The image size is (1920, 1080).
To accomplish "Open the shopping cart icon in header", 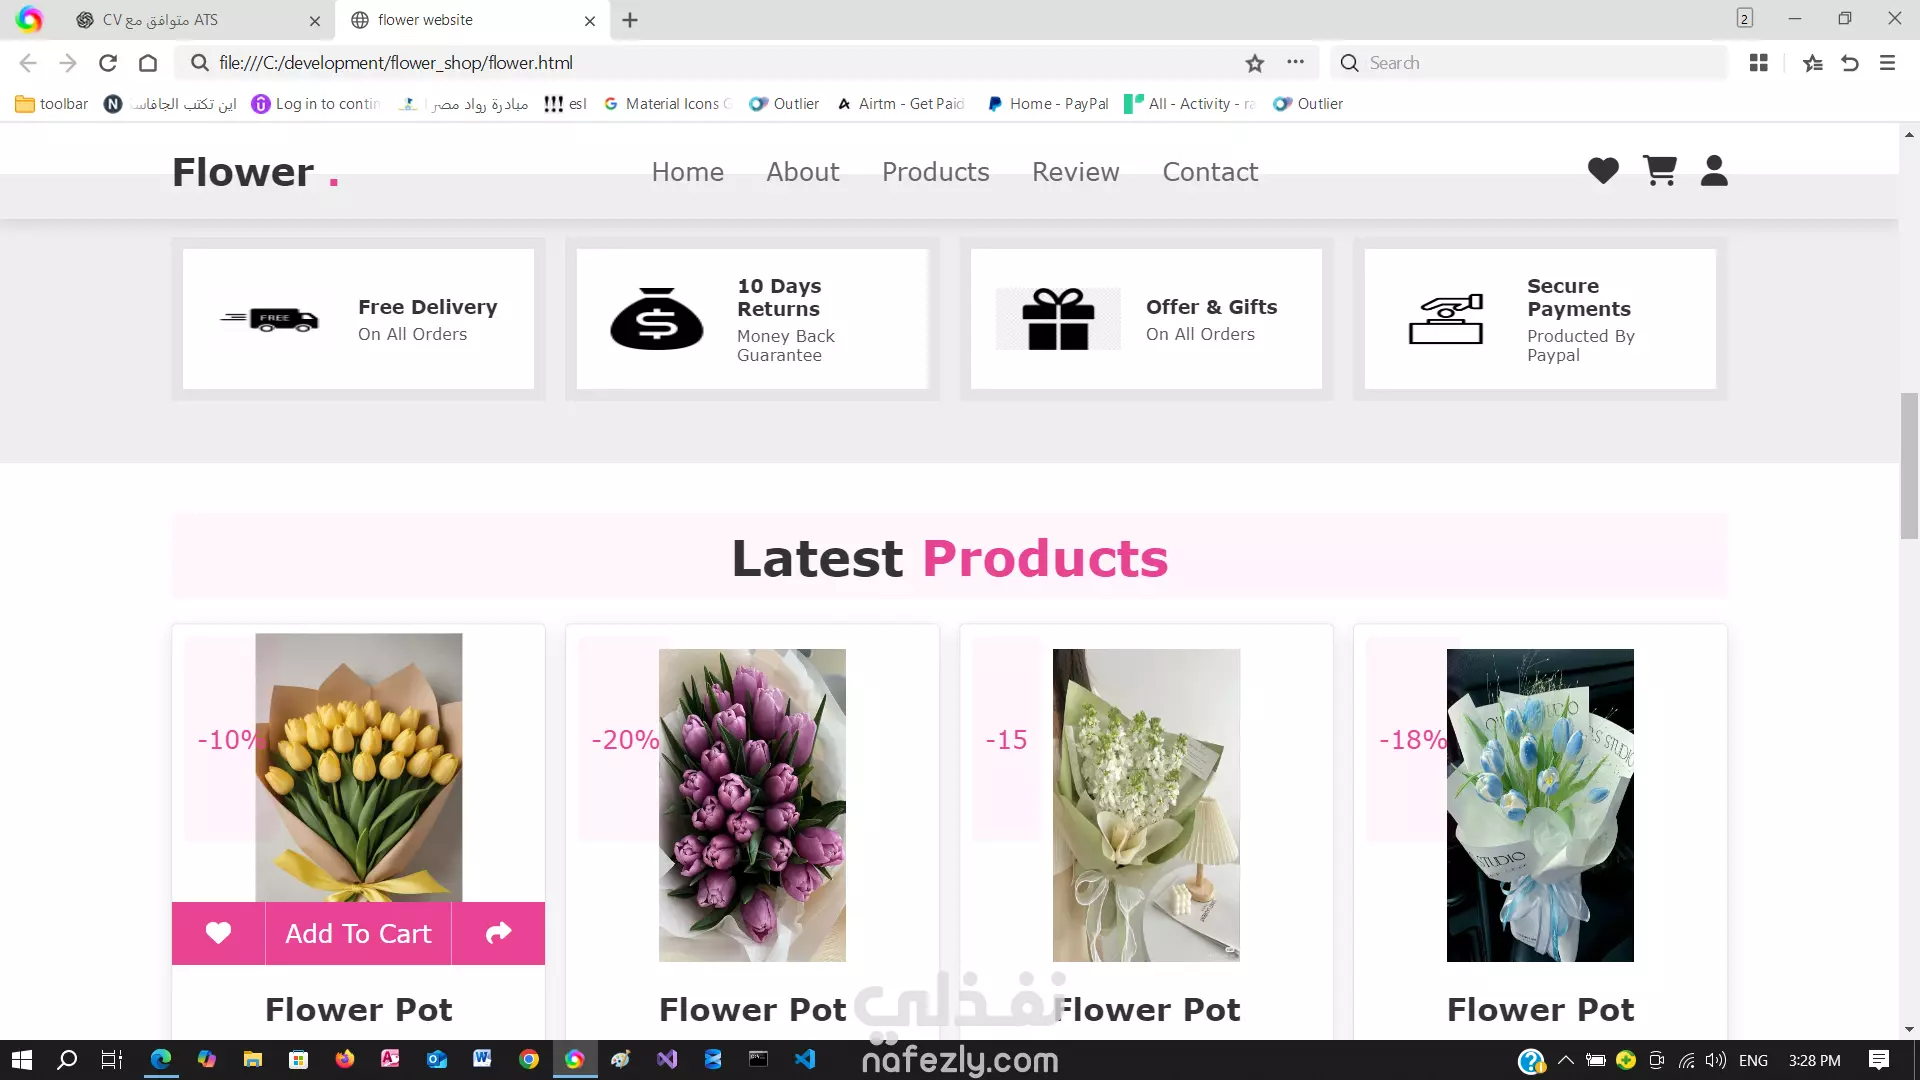I will tap(1660, 171).
